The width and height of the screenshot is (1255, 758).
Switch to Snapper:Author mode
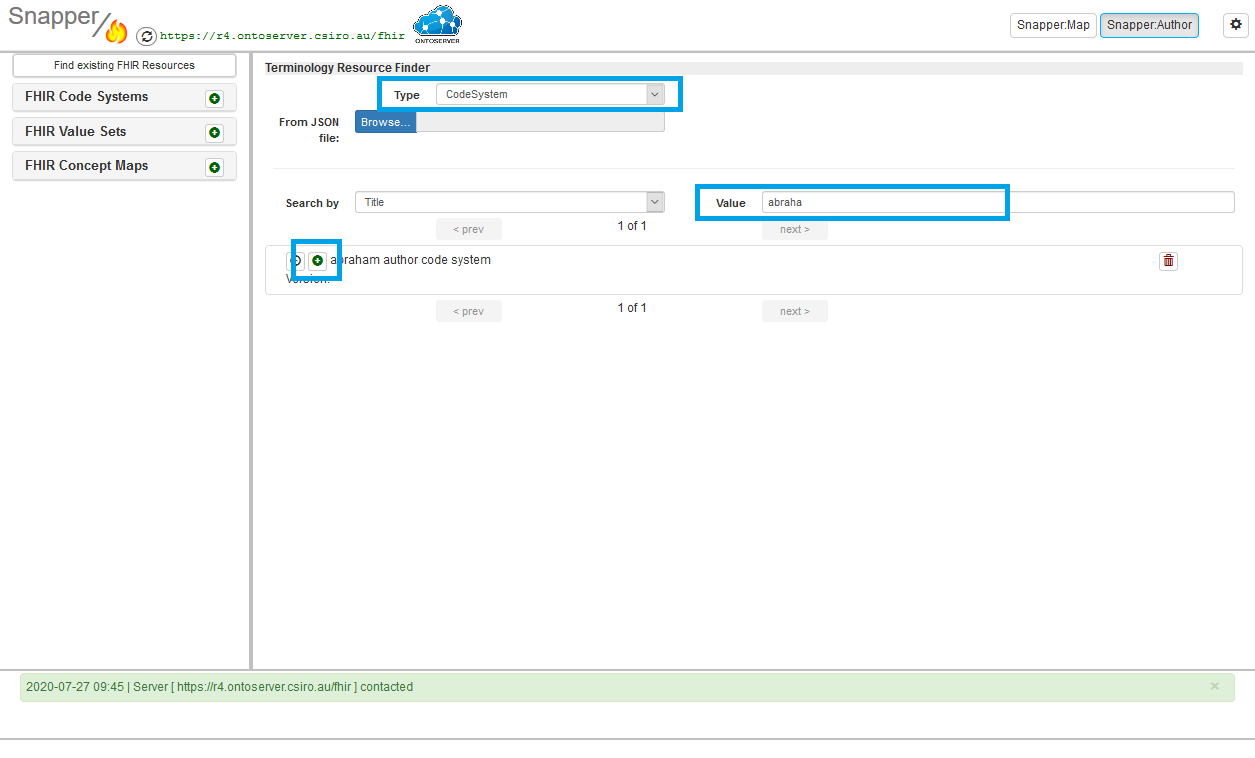pos(1149,25)
